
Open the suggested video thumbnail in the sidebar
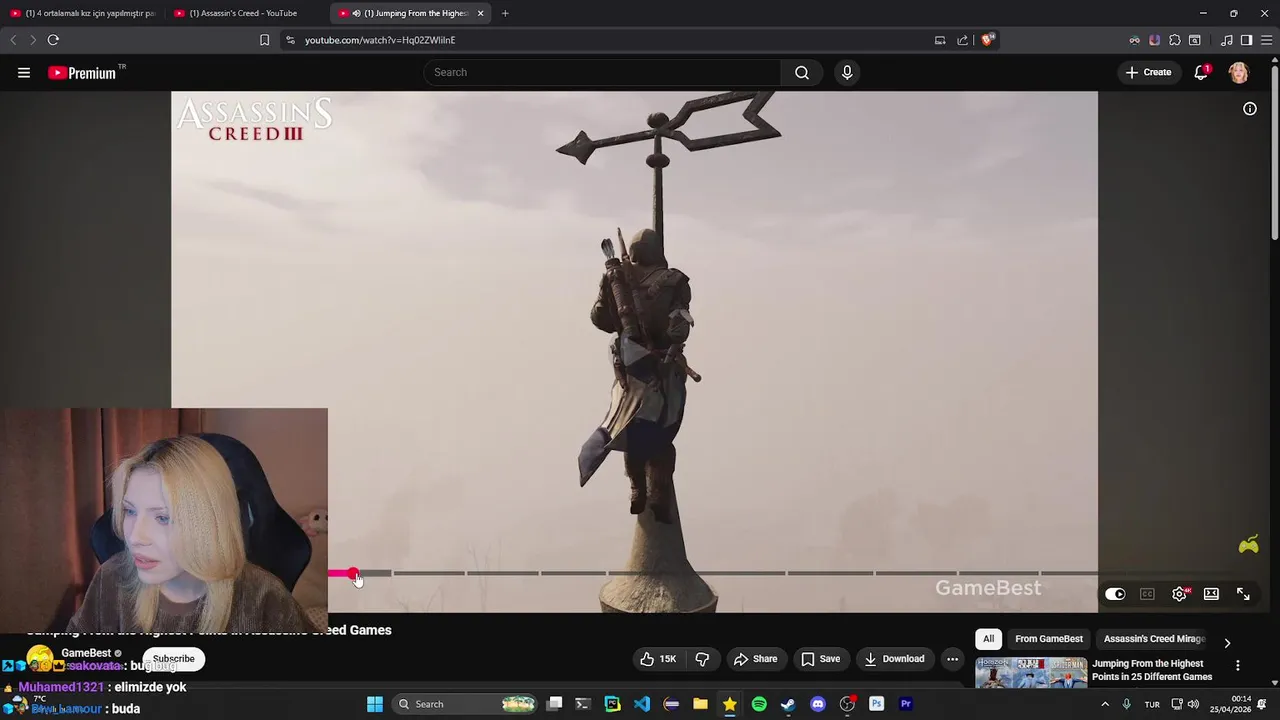click(x=1030, y=672)
